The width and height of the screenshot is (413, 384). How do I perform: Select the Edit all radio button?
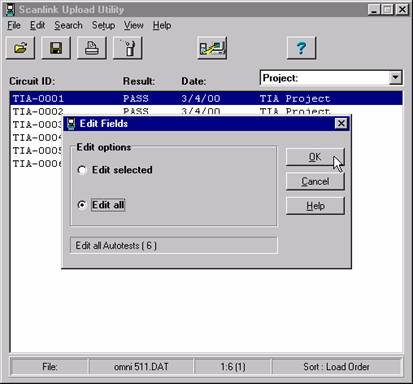[x=82, y=205]
